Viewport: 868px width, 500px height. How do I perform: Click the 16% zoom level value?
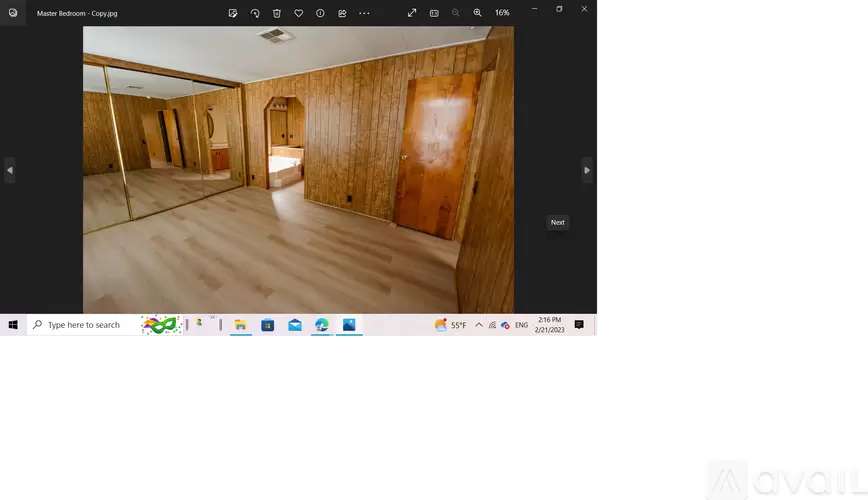tap(502, 13)
